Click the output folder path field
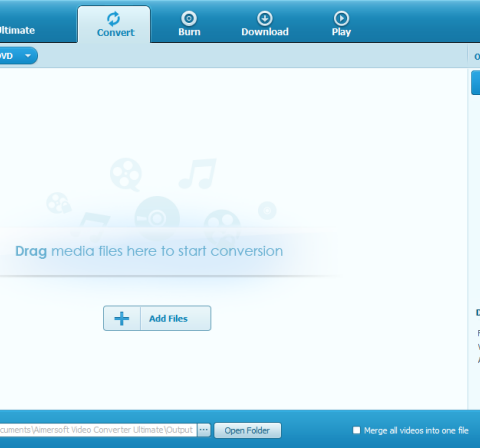Image resolution: width=480 pixels, height=448 pixels. (x=98, y=430)
